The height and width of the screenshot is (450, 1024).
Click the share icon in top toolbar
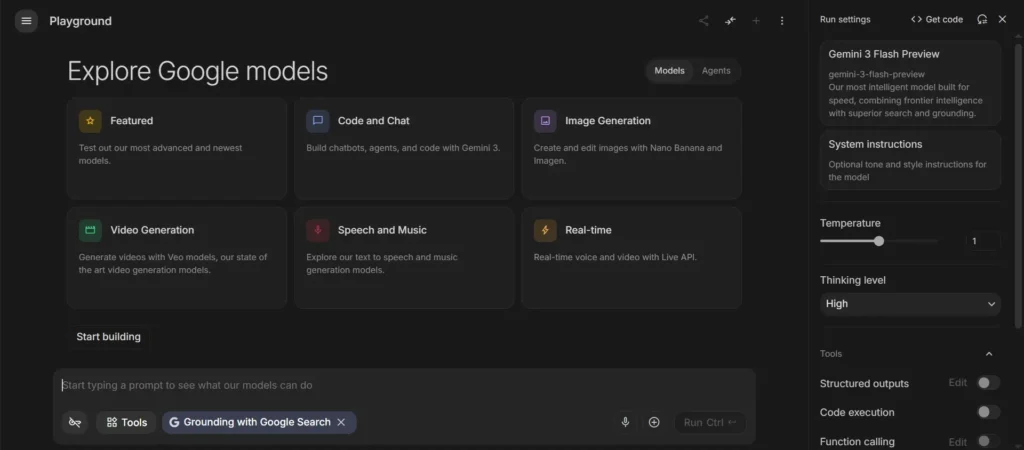click(703, 21)
